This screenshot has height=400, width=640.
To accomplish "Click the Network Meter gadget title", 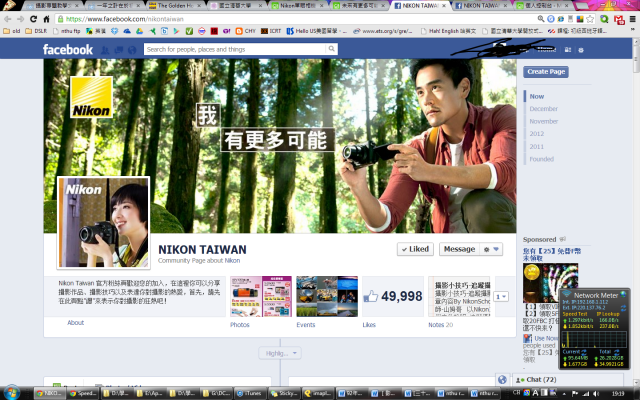I will coord(596,295).
